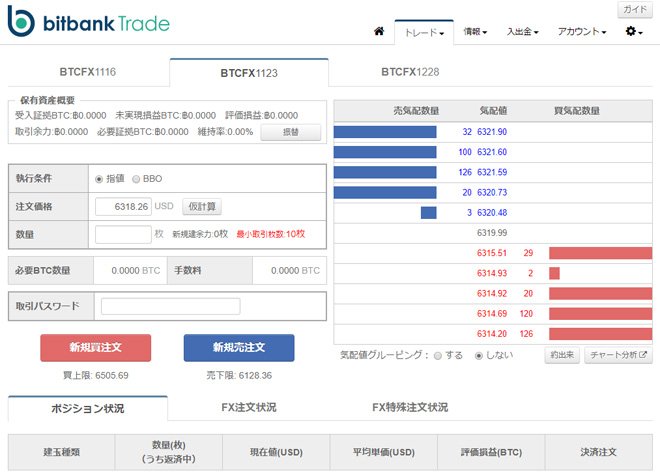The height and width of the screenshot is (475, 660).
Task: Expand the 入出金 dropdown menu
Action: pyautogui.click(x=522, y=32)
